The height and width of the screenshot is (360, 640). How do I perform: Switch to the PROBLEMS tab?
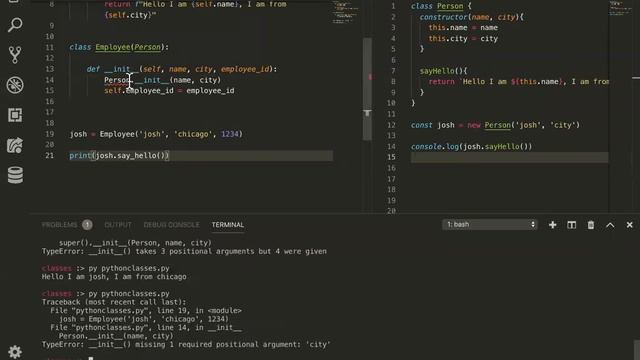[60, 225]
